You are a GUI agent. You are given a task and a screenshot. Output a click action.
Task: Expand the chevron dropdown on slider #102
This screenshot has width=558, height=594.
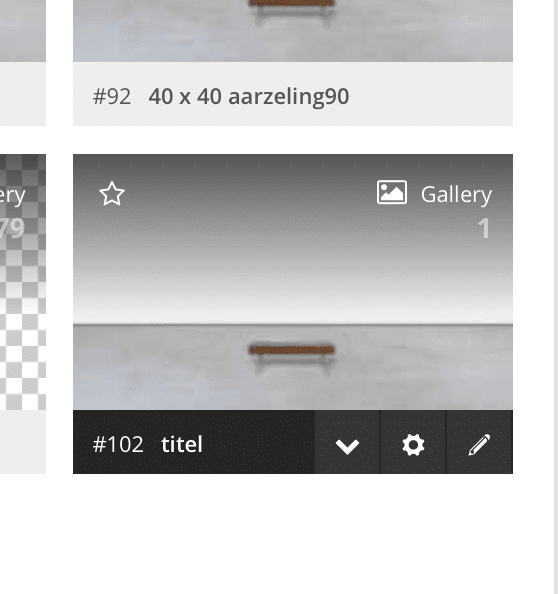[347, 442]
